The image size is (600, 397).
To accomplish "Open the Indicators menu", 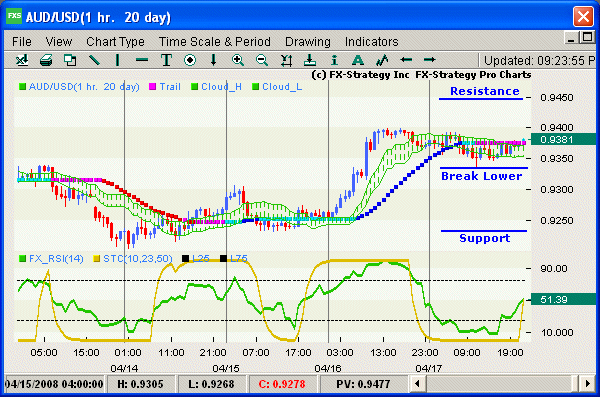I will point(372,41).
